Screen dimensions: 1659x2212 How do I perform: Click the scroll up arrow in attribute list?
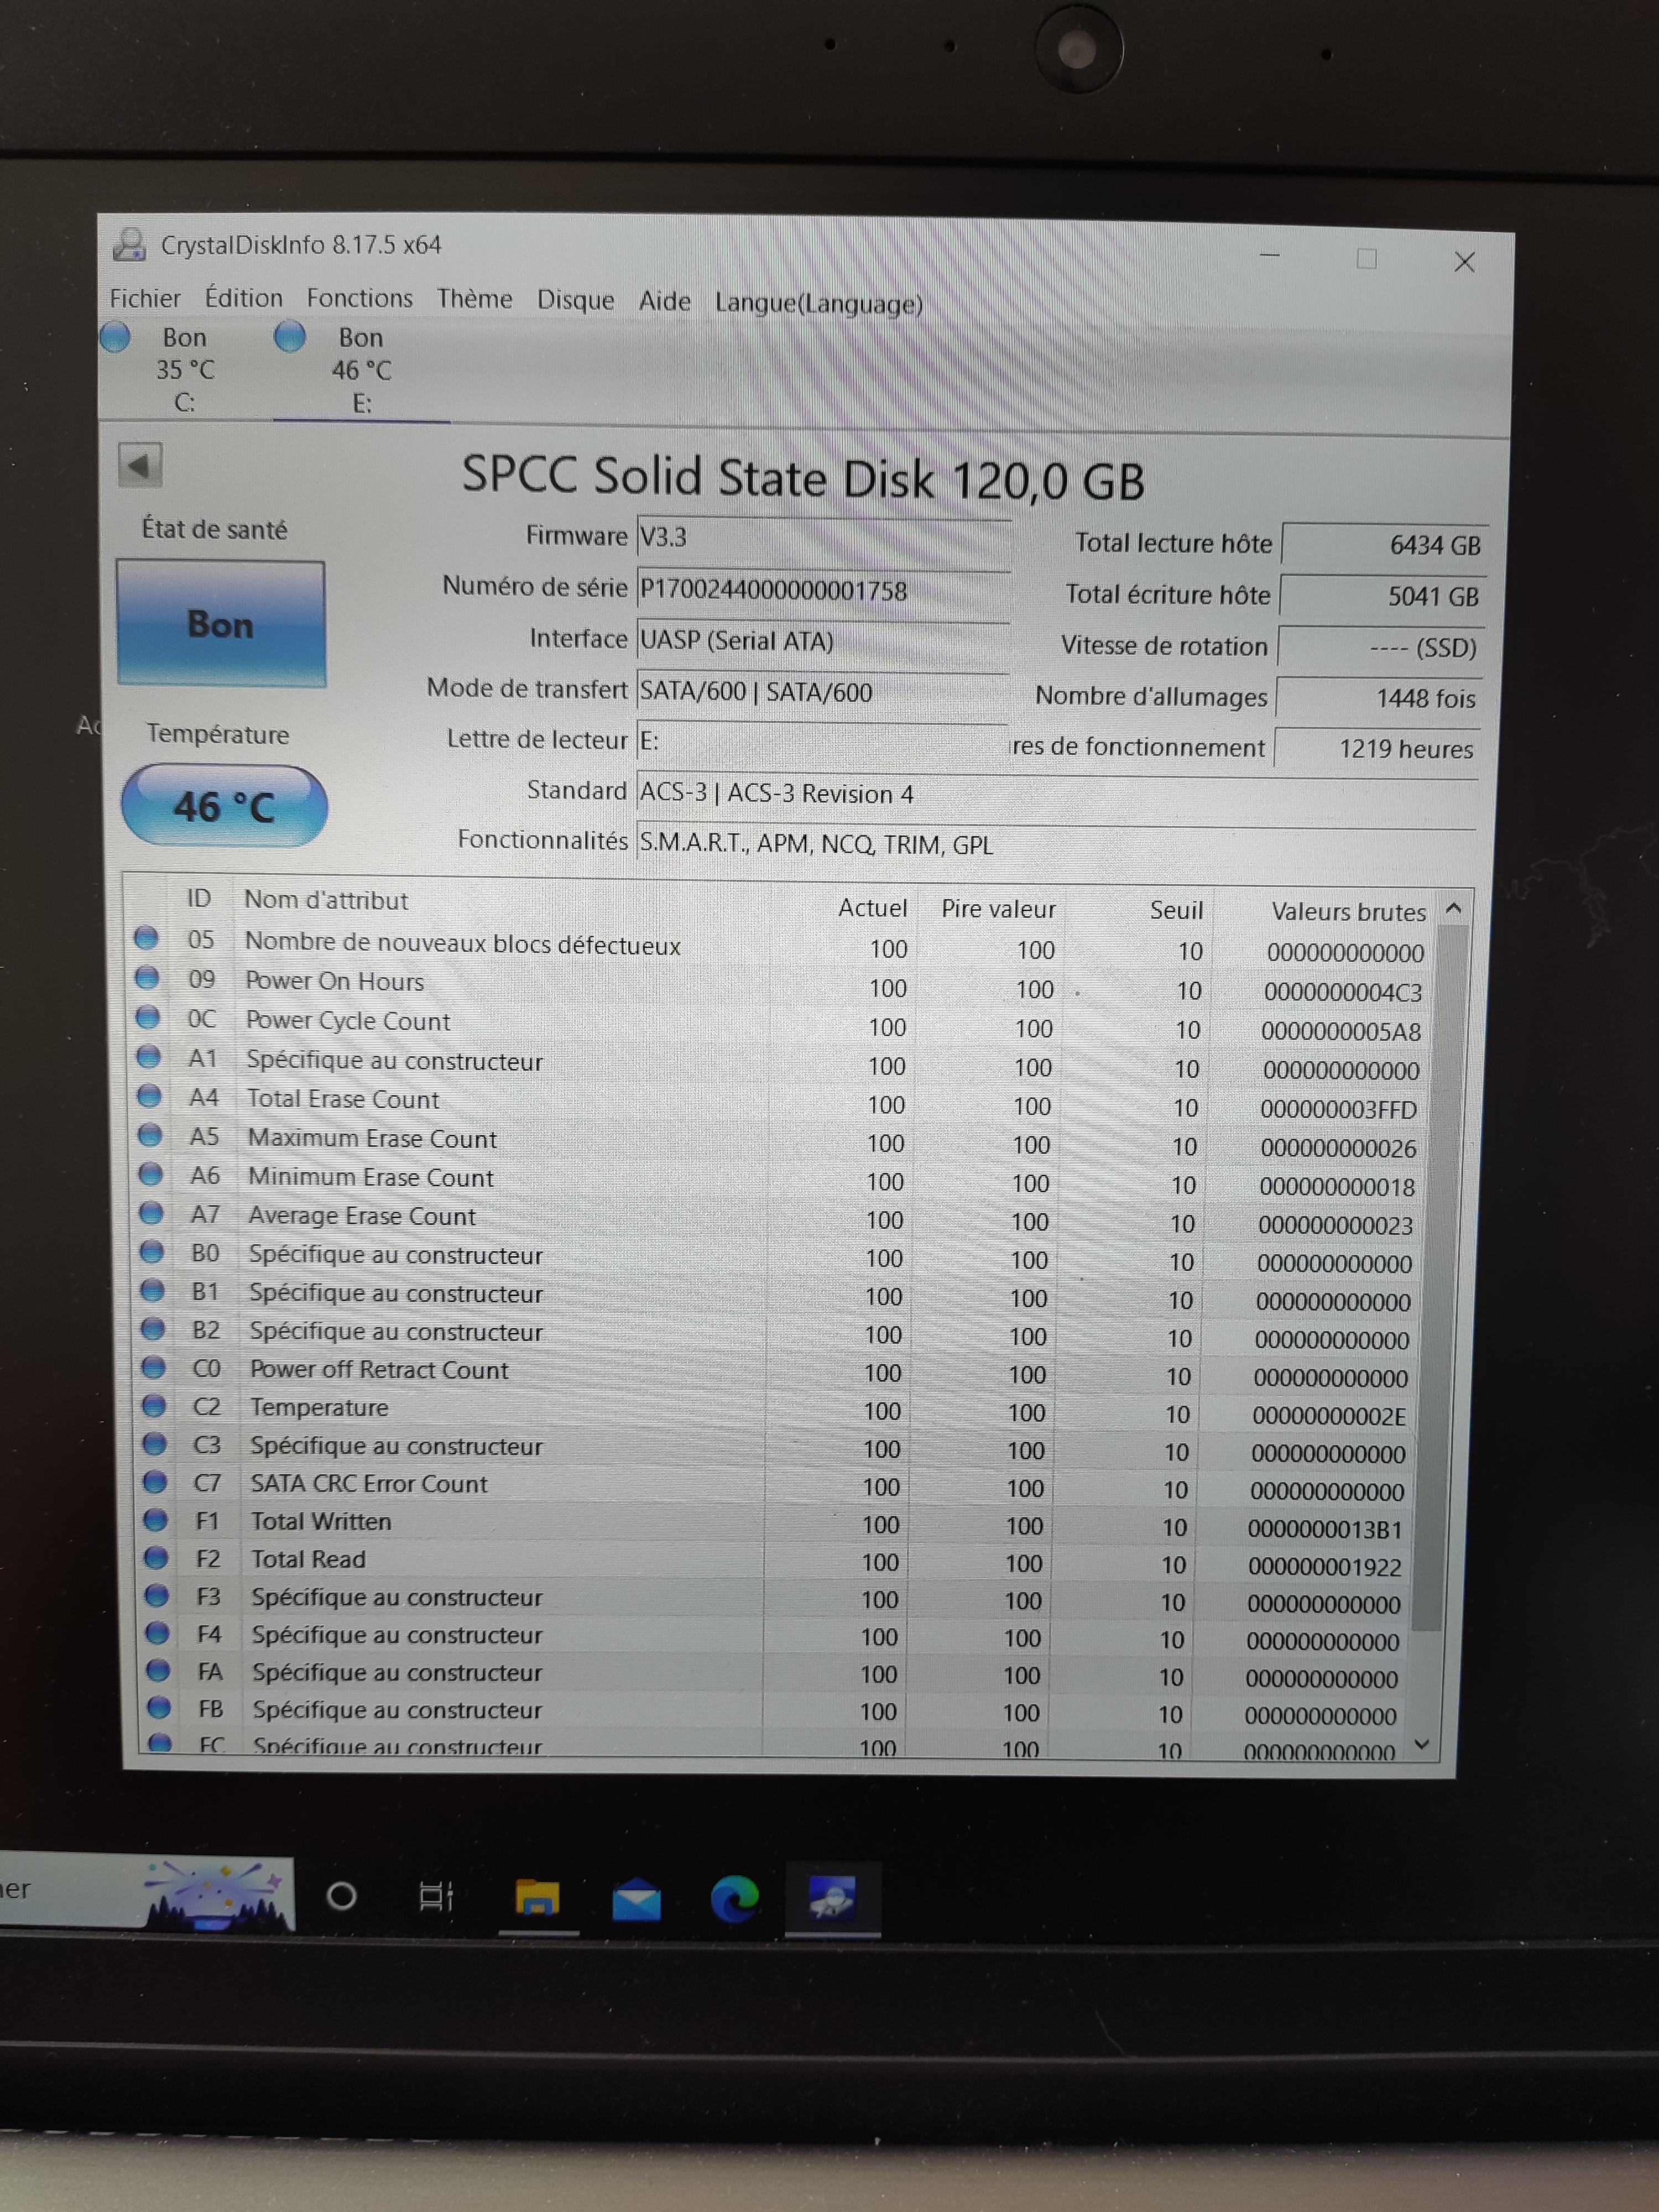click(1454, 908)
